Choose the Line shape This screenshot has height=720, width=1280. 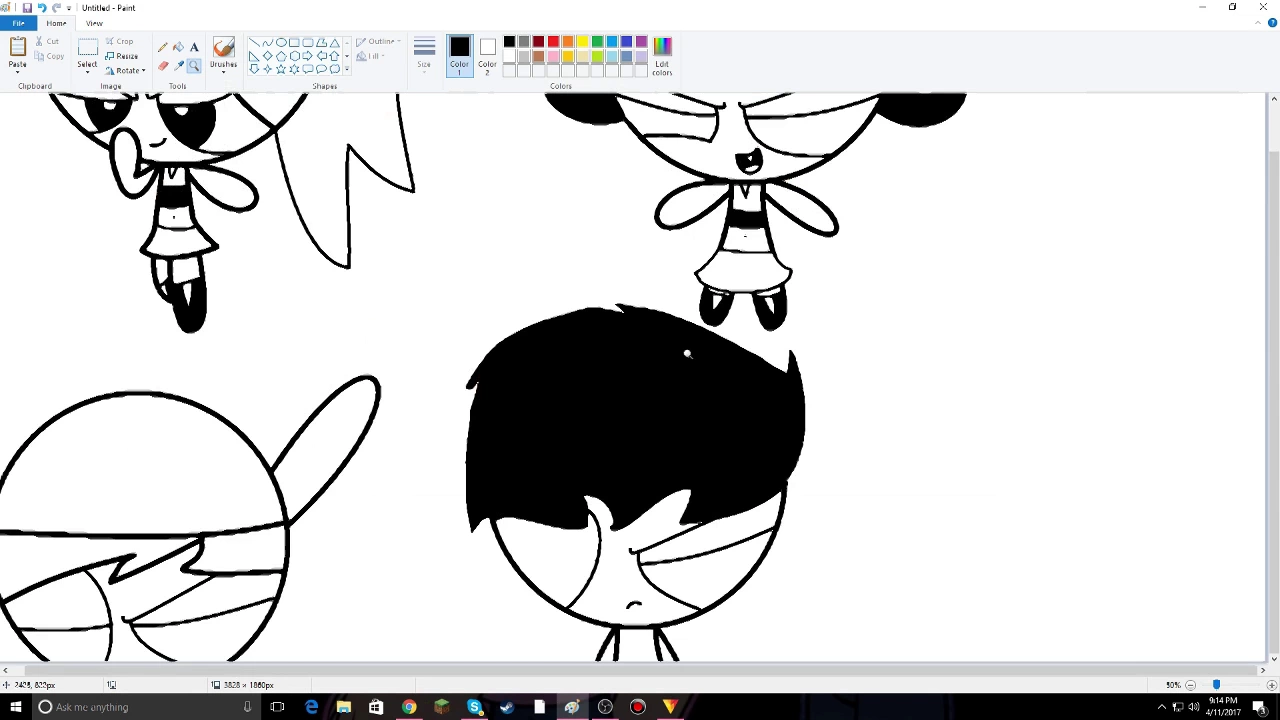(x=254, y=43)
